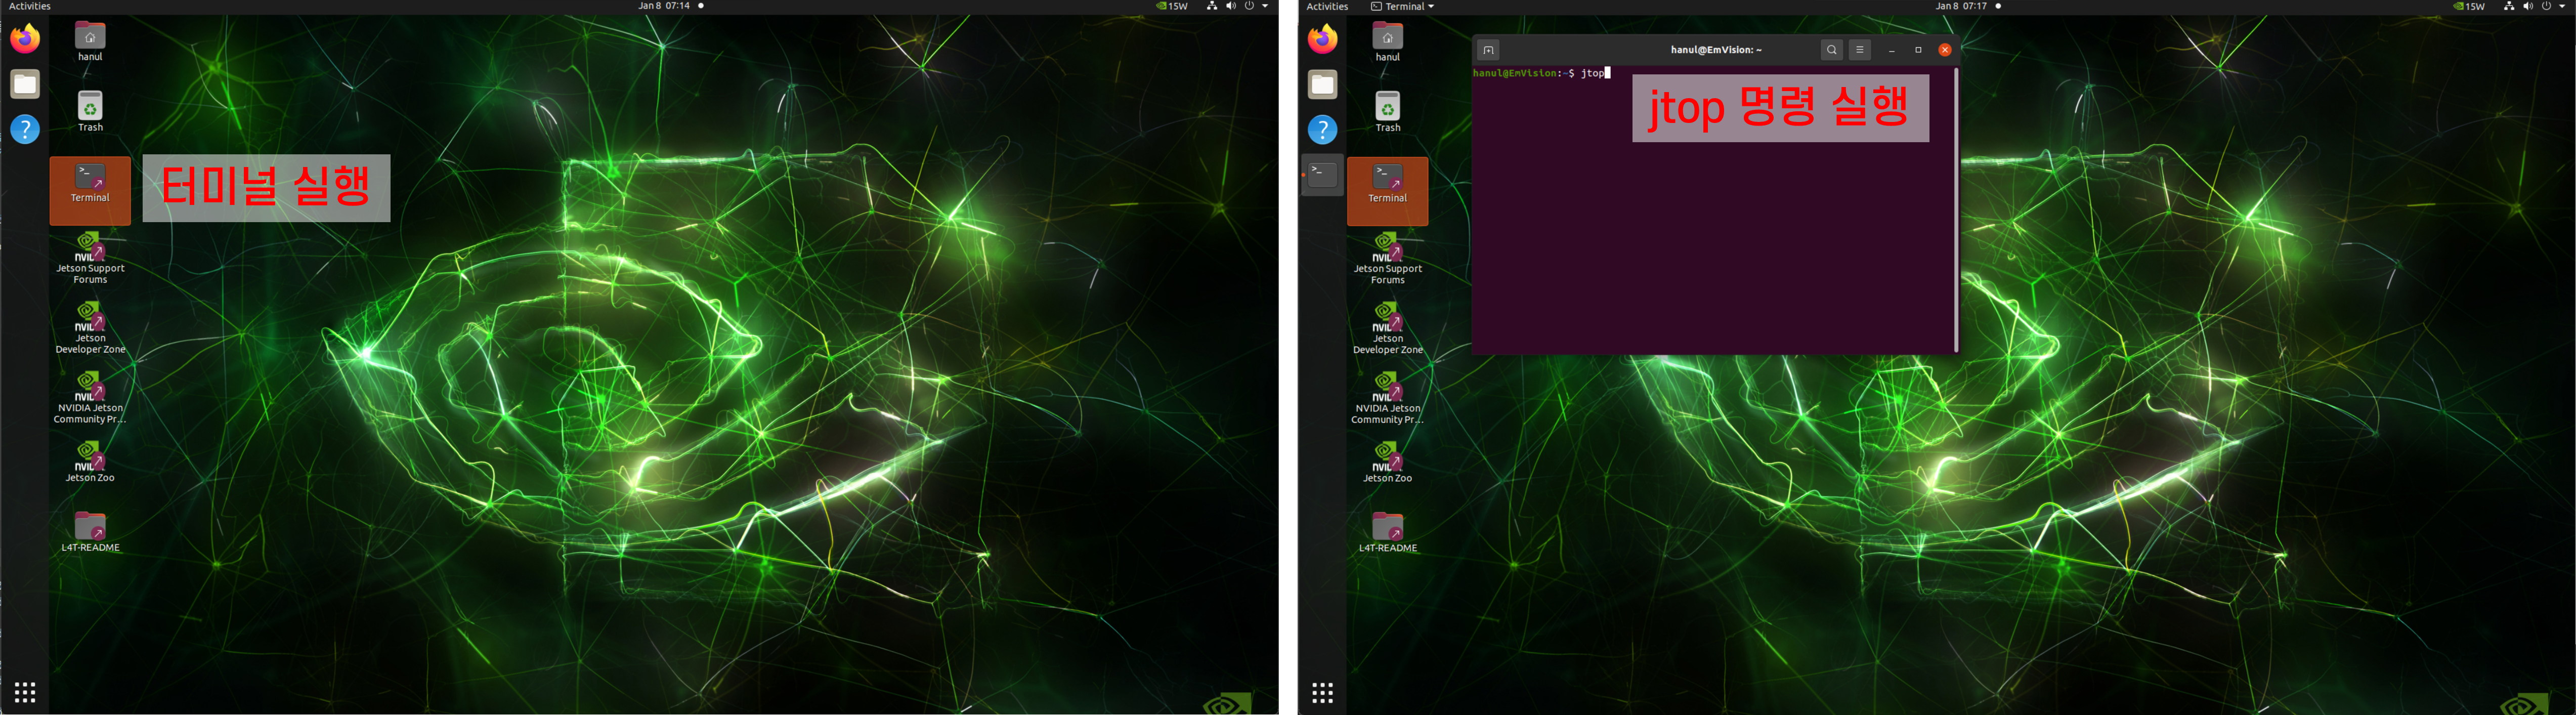The image size is (2576, 715).
Task: Select NVIDIA Jetson Community shortcut on the 07:14 desktop
Action: [x=90, y=398]
